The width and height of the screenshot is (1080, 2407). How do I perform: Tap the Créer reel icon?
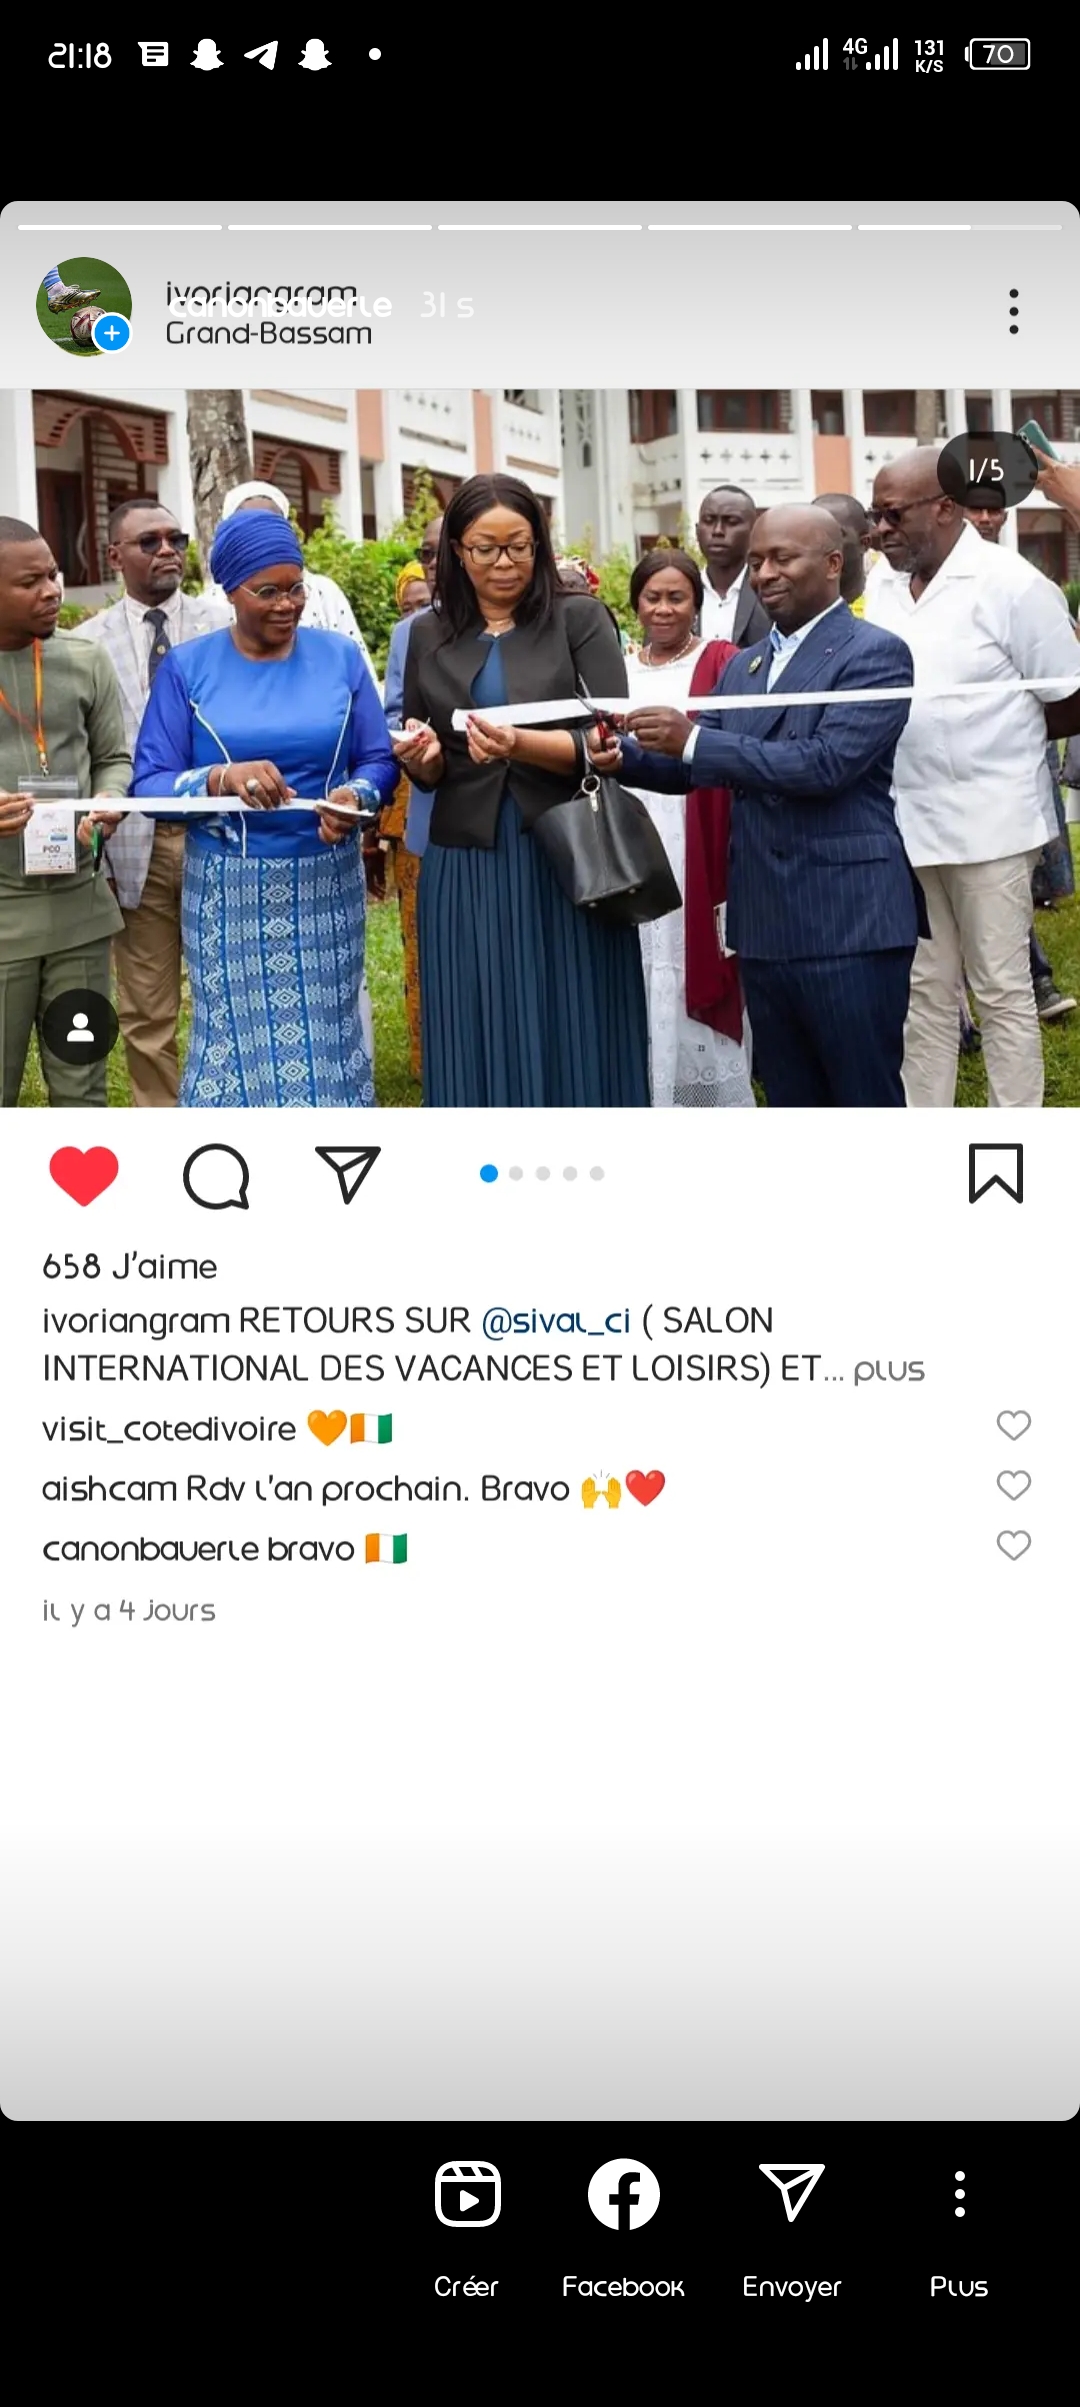coord(467,2194)
